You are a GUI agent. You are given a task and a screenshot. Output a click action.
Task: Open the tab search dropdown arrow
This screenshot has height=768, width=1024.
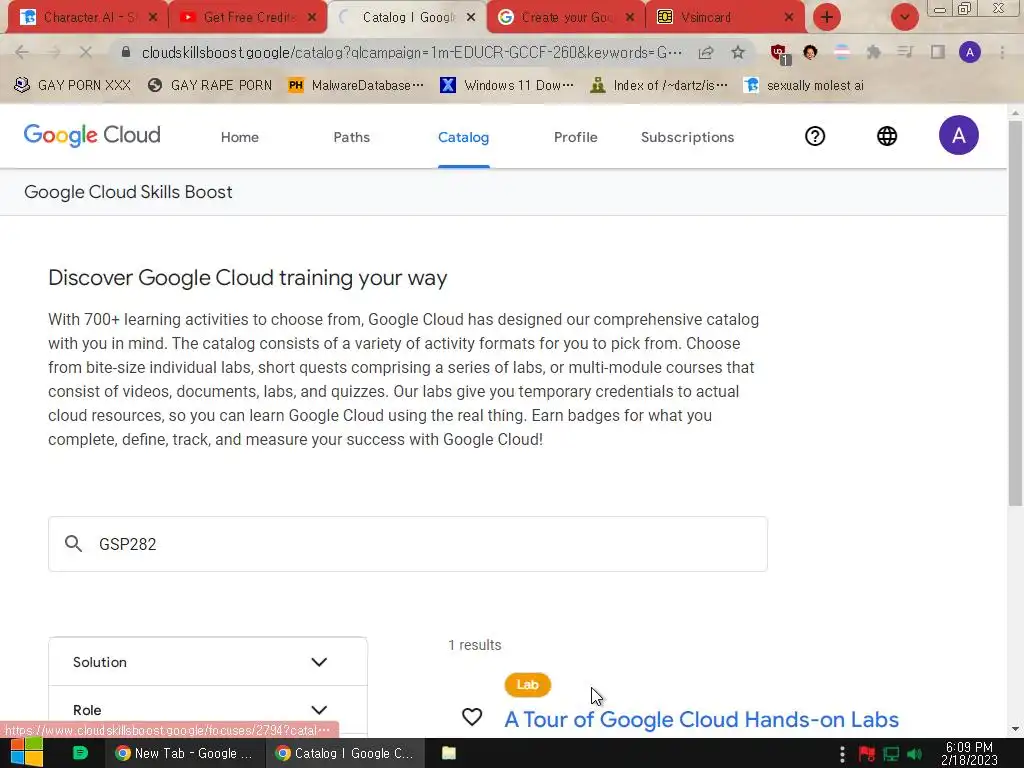pyautogui.click(x=904, y=17)
